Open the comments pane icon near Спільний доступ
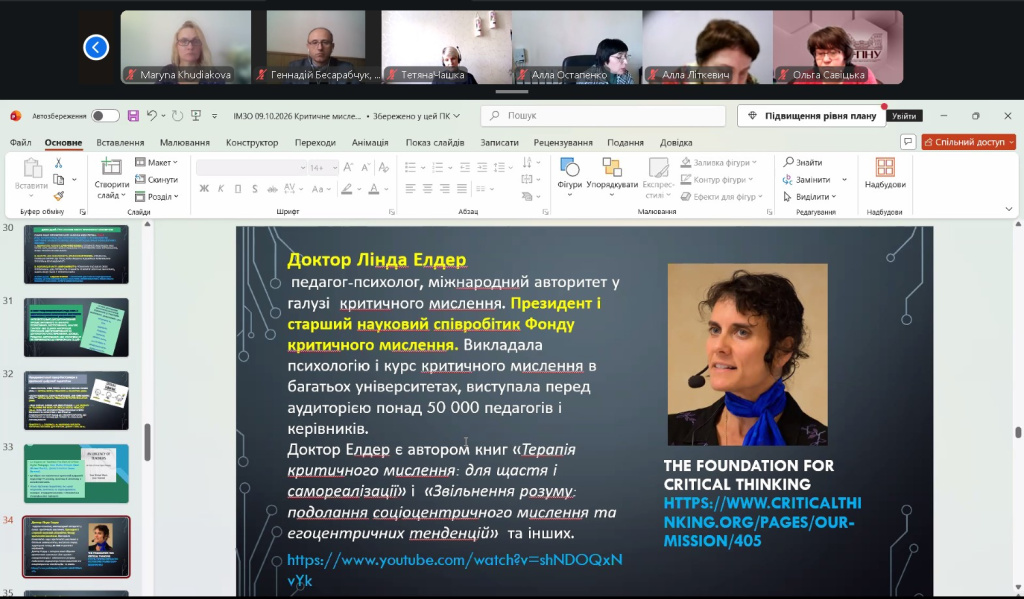1024x599 pixels. [907, 142]
